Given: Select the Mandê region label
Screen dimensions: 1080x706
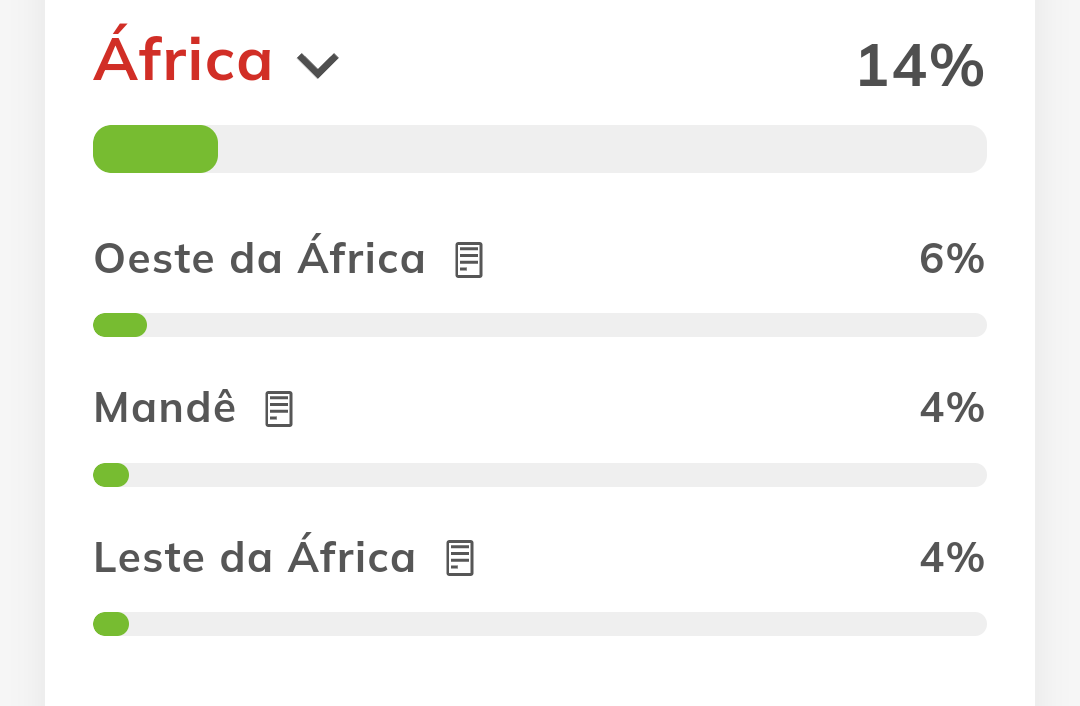Looking at the screenshot, I should [x=165, y=406].
